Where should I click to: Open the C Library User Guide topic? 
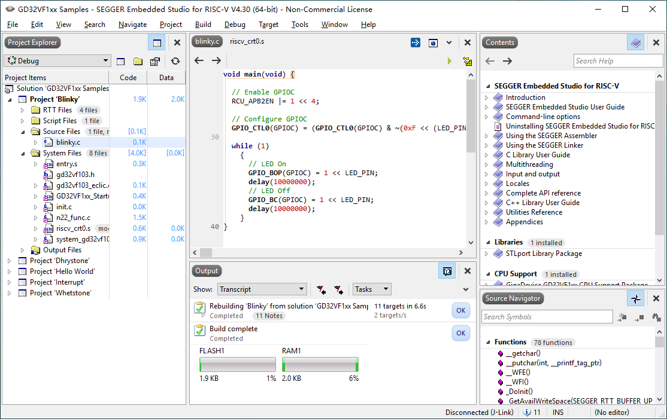pyautogui.click(x=537, y=155)
